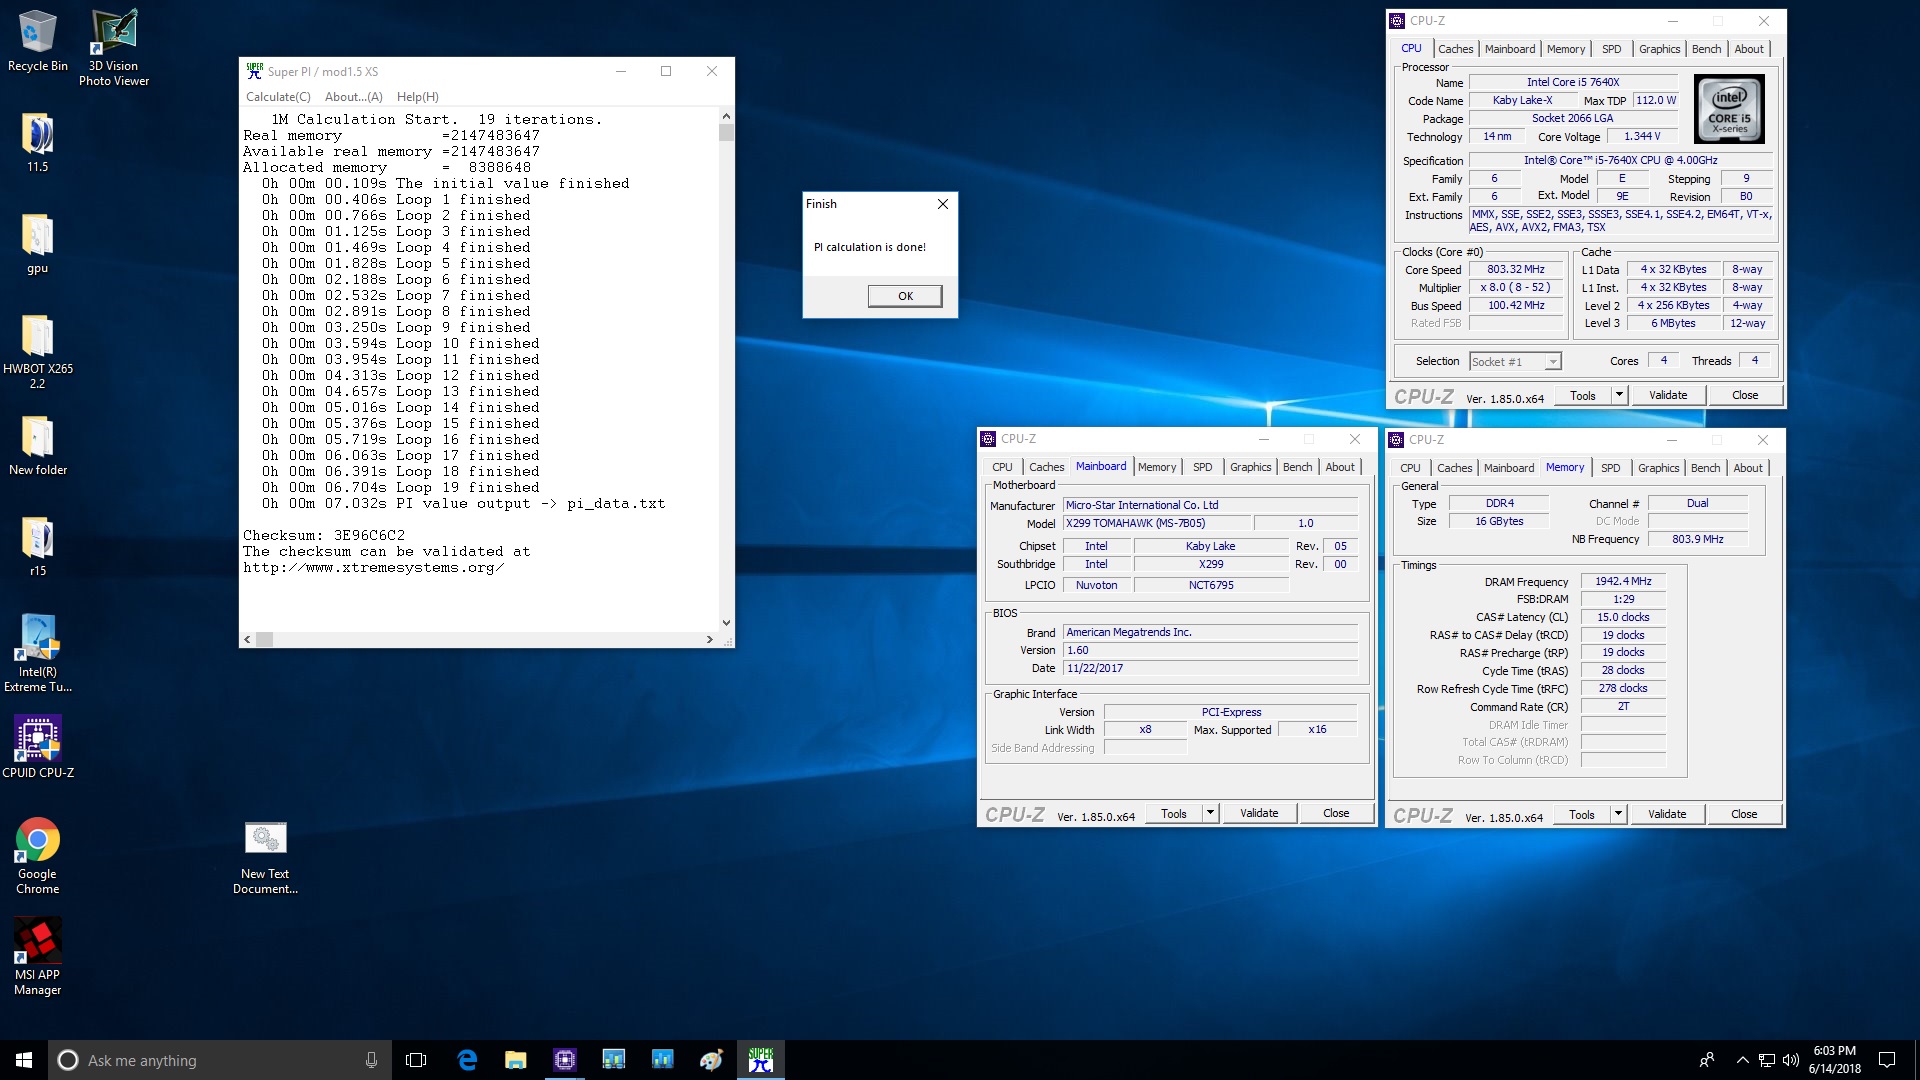Click Super PI horizontal scrollbar right arrow
Viewport: 1920px width, 1080px height.
(710, 639)
